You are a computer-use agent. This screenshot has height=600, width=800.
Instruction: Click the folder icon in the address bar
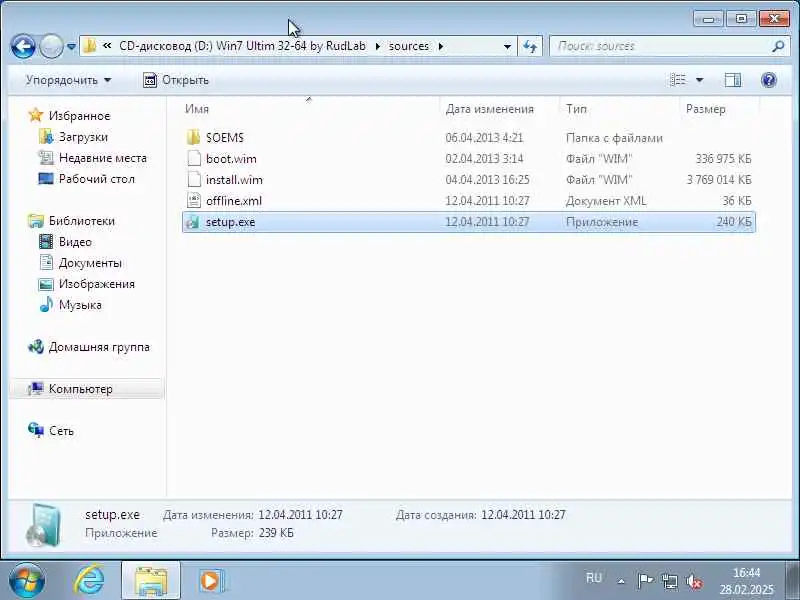(90, 46)
